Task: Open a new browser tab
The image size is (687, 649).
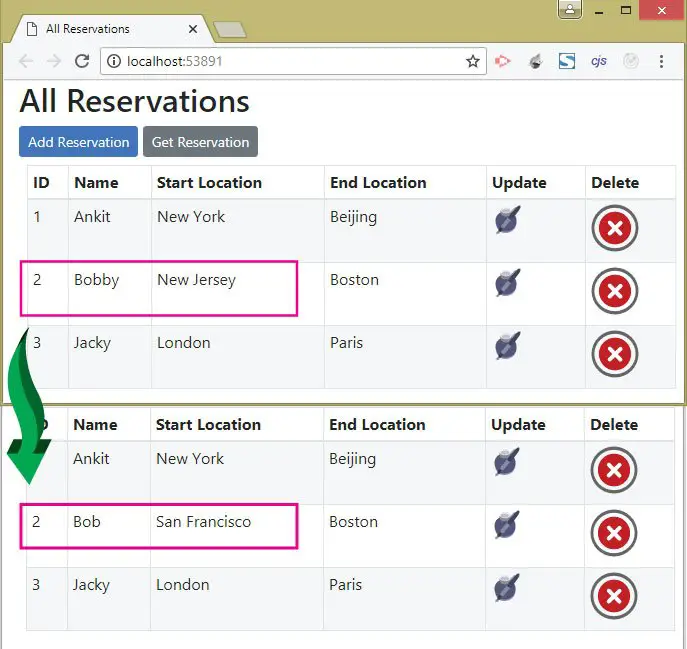Action: point(230,30)
